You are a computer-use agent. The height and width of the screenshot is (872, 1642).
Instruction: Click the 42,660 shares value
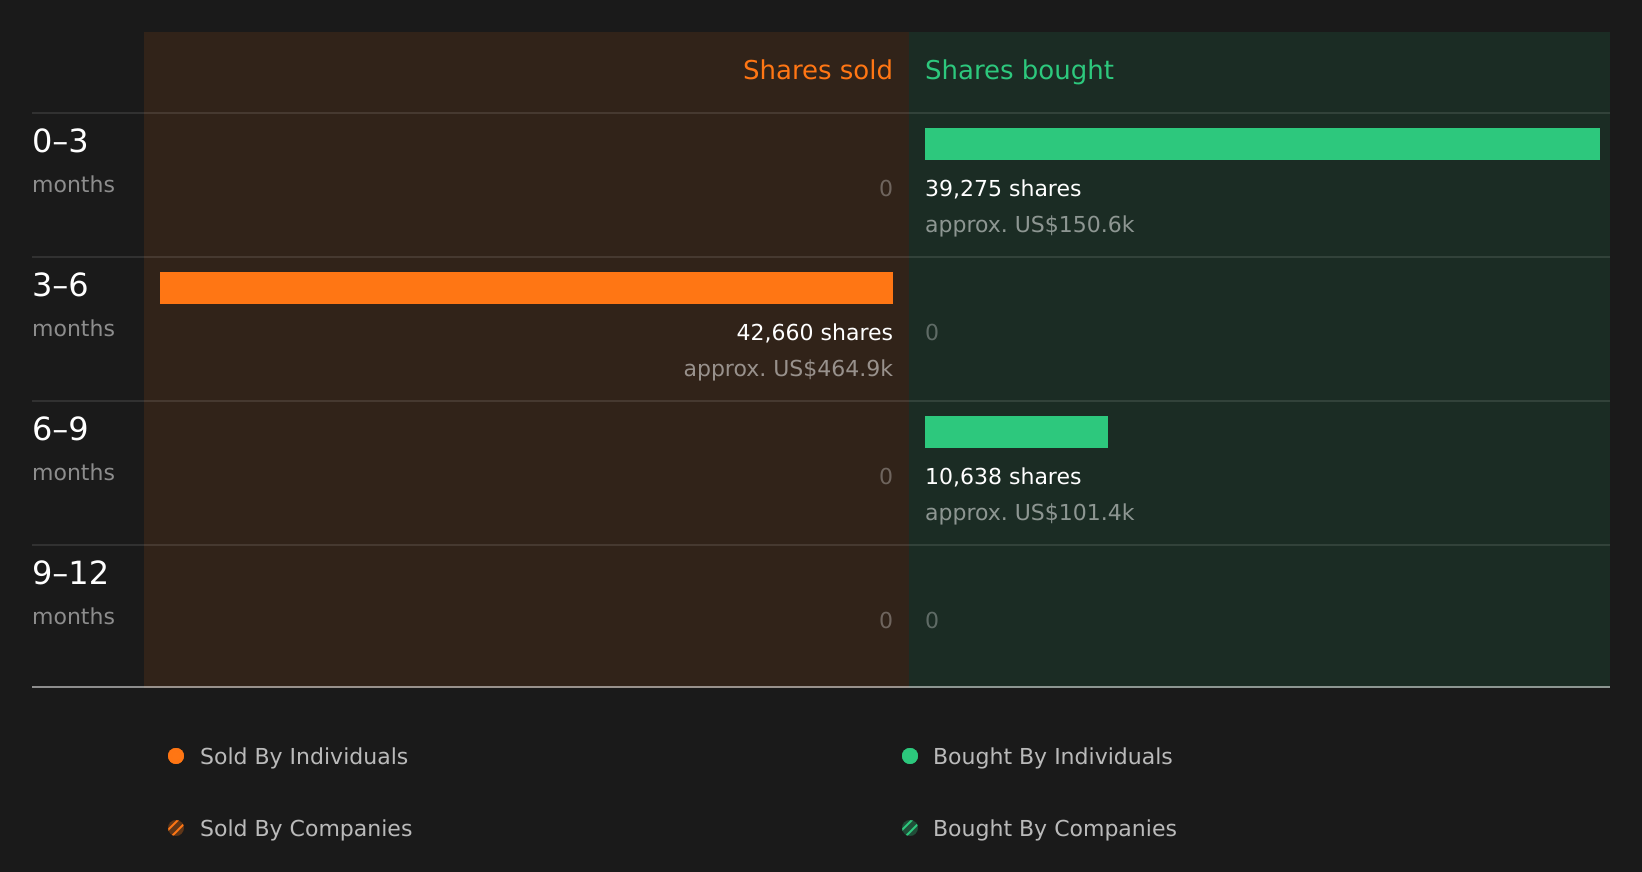[x=815, y=333]
